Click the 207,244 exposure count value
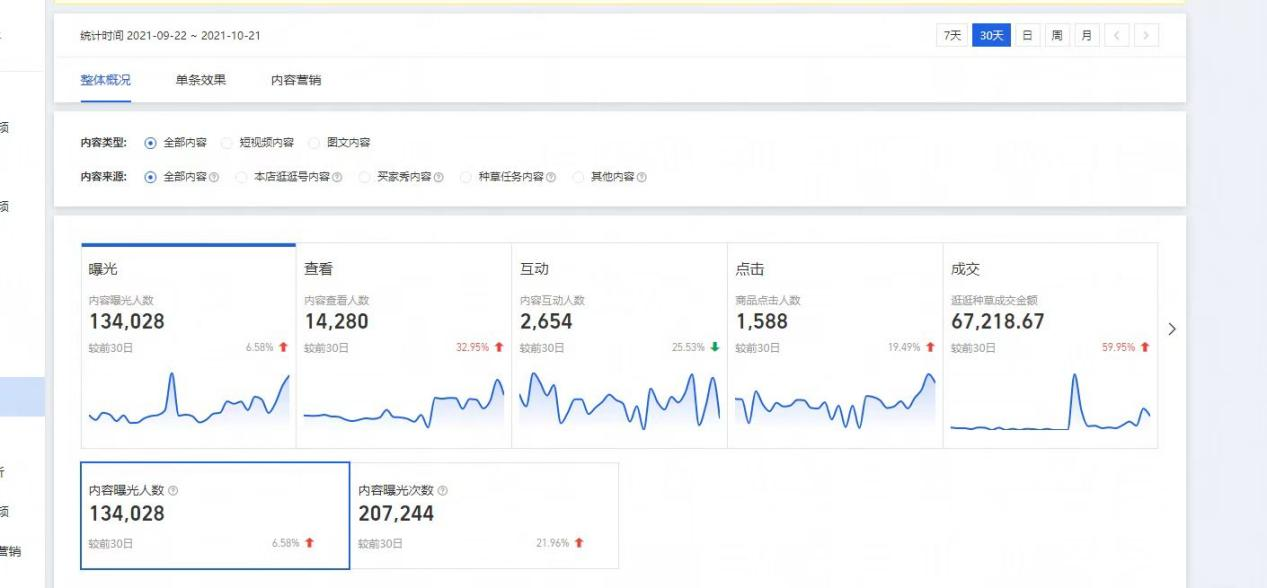This screenshot has width=1267, height=588. coord(396,514)
